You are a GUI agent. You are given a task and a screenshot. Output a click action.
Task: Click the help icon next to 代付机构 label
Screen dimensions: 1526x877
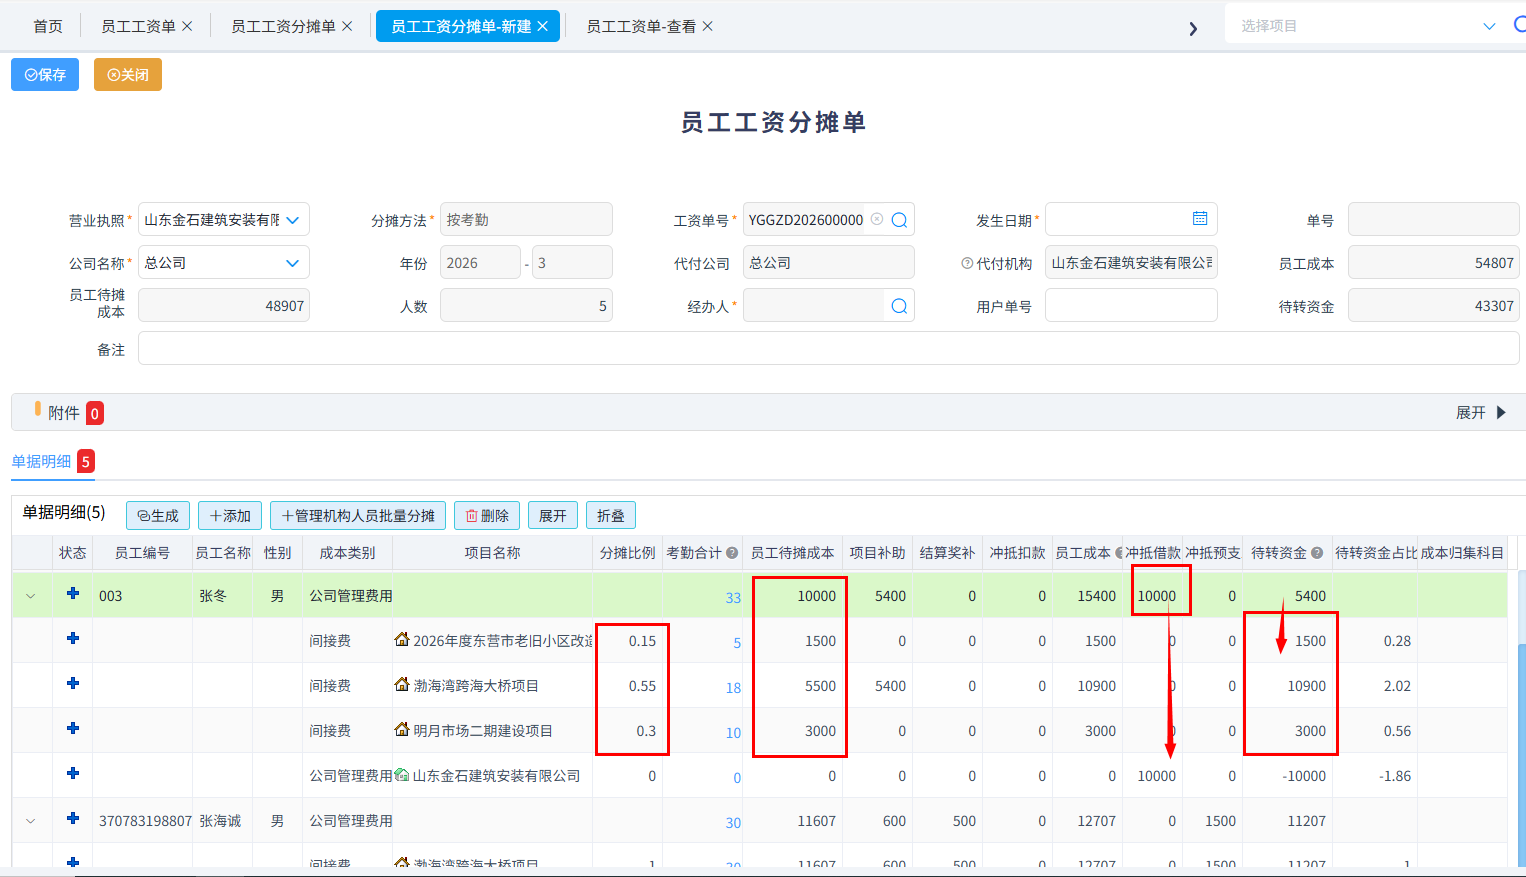click(x=967, y=264)
